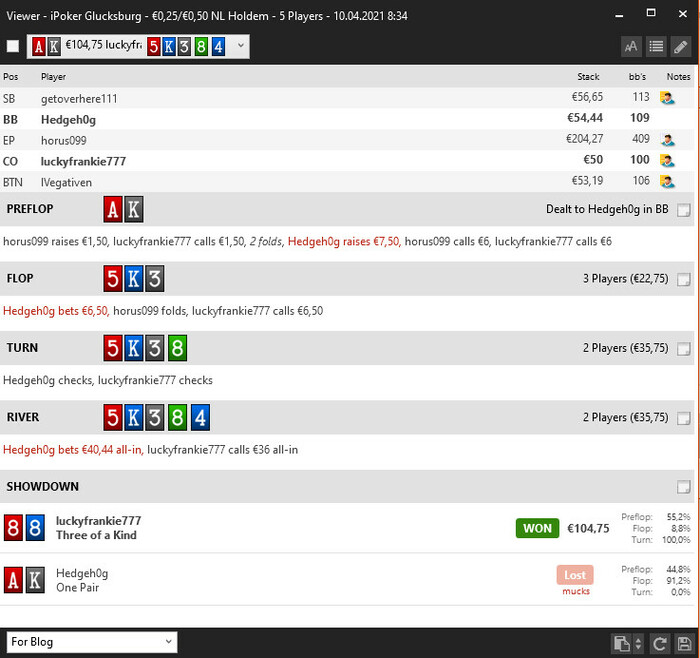Image resolution: width=700 pixels, height=658 pixels.
Task: Check the PREFLOP street note box
Action: coord(683,210)
